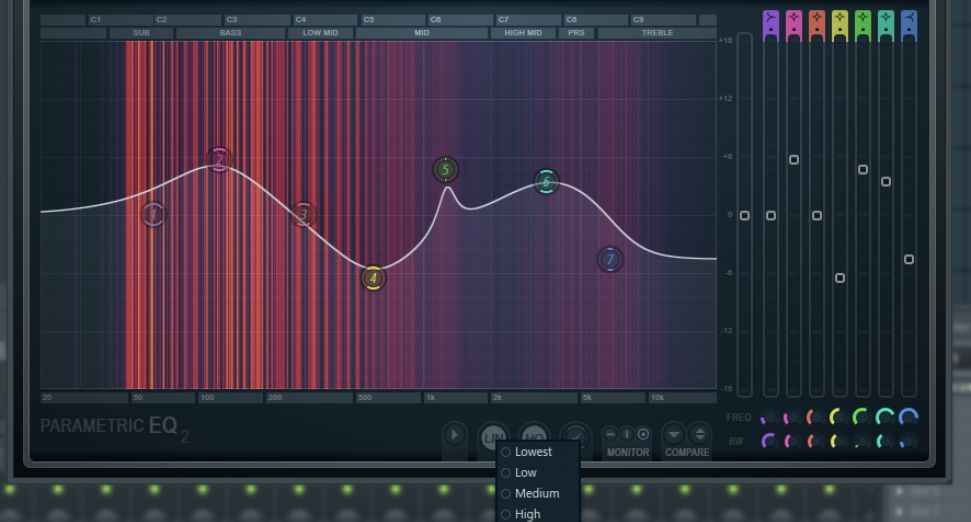Click band 2 level slider handle
Viewport: 971px width, 522px height.
(794, 160)
